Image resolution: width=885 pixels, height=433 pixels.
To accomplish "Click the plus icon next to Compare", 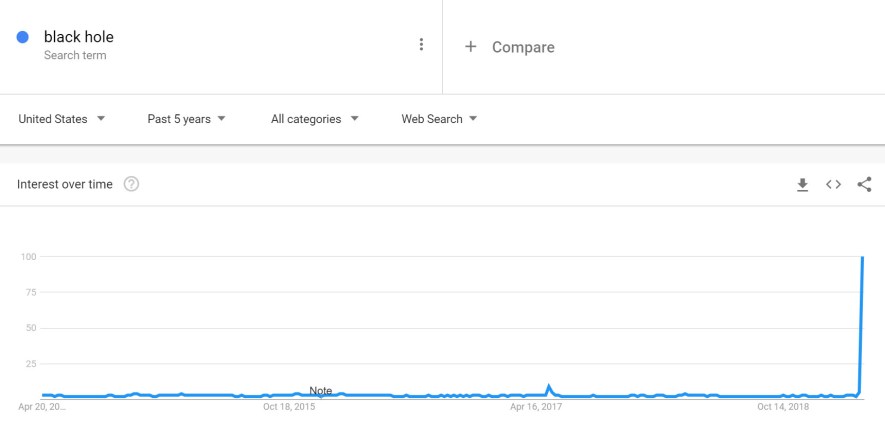I will coord(470,47).
